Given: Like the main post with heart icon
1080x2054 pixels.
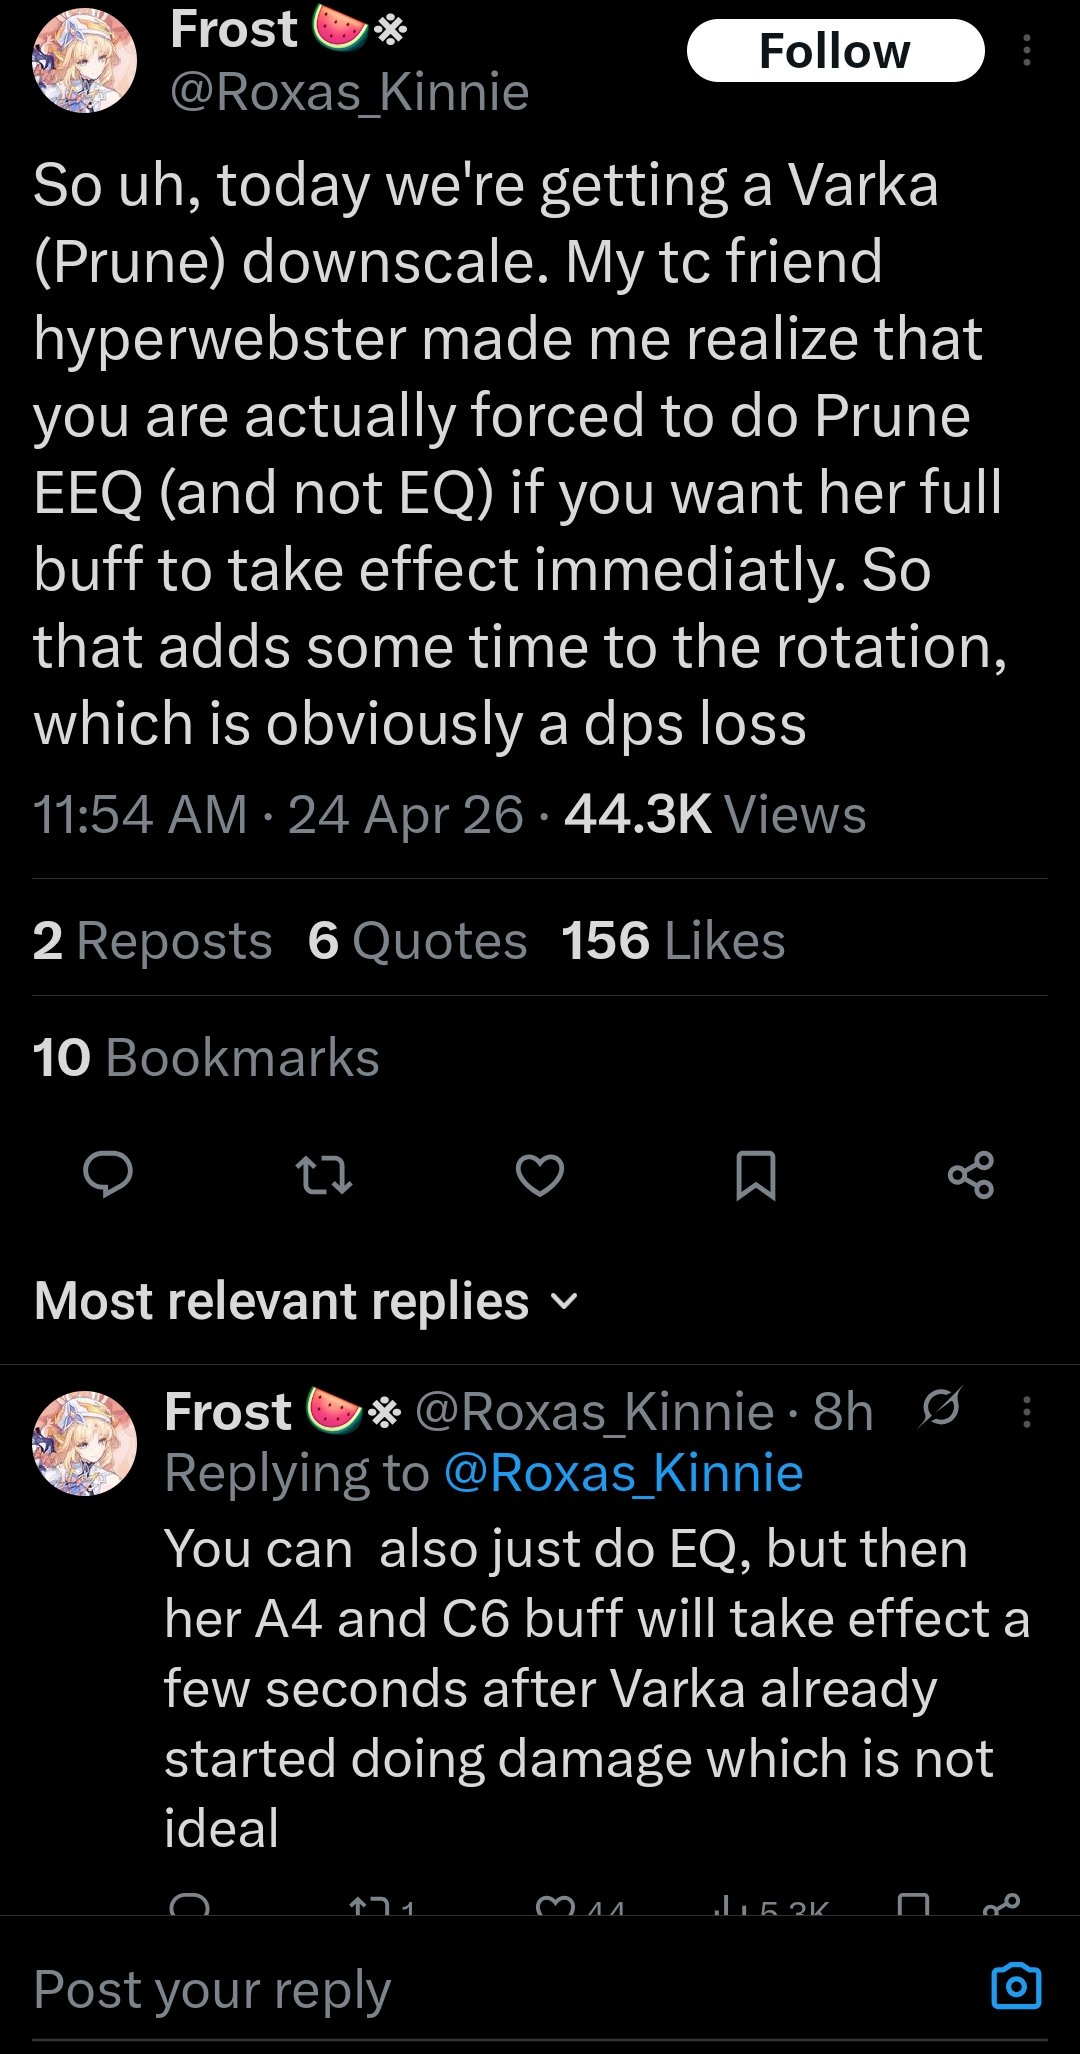Looking at the screenshot, I should pyautogui.click(x=540, y=1174).
